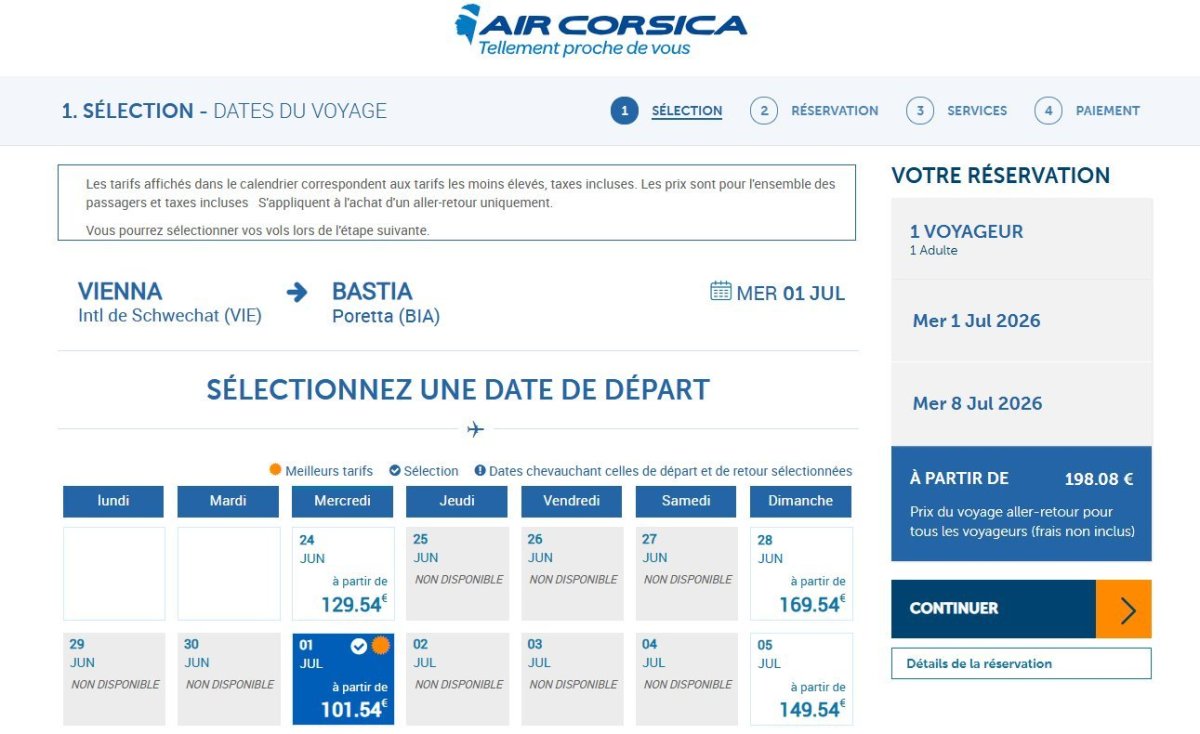Select 24 JUN fare at 129.54€
The height and width of the screenshot is (734, 1200).
pos(343,574)
